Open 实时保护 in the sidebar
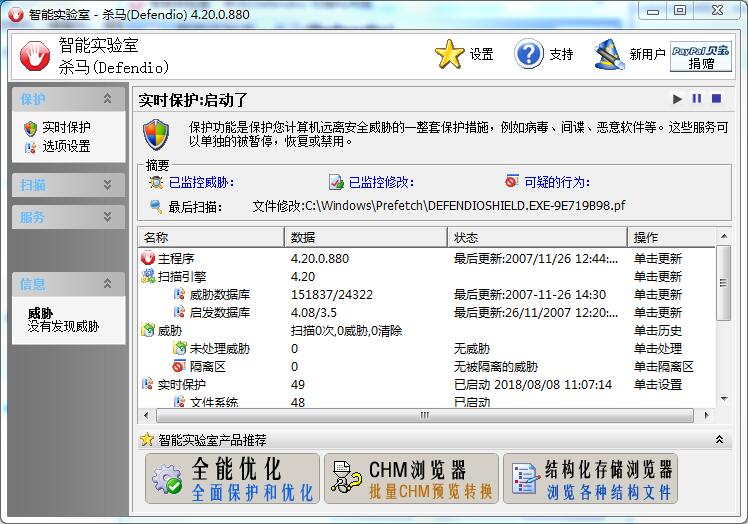Viewport: 748px width, 524px height. tap(66, 127)
